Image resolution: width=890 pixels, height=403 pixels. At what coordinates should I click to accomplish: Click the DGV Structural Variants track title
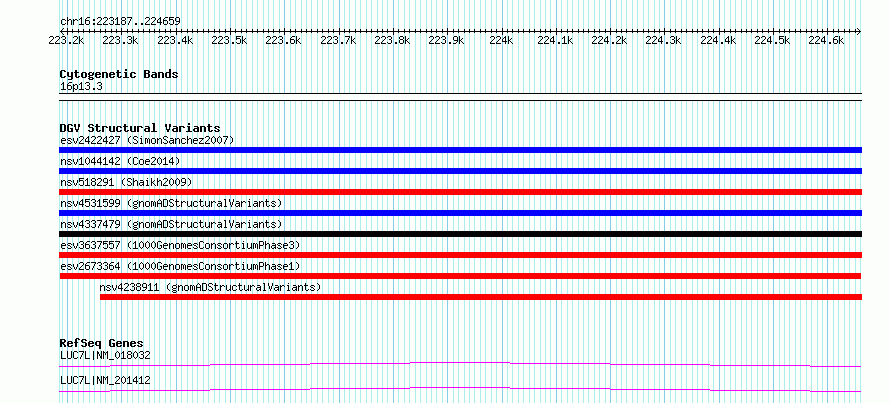(x=140, y=128)
